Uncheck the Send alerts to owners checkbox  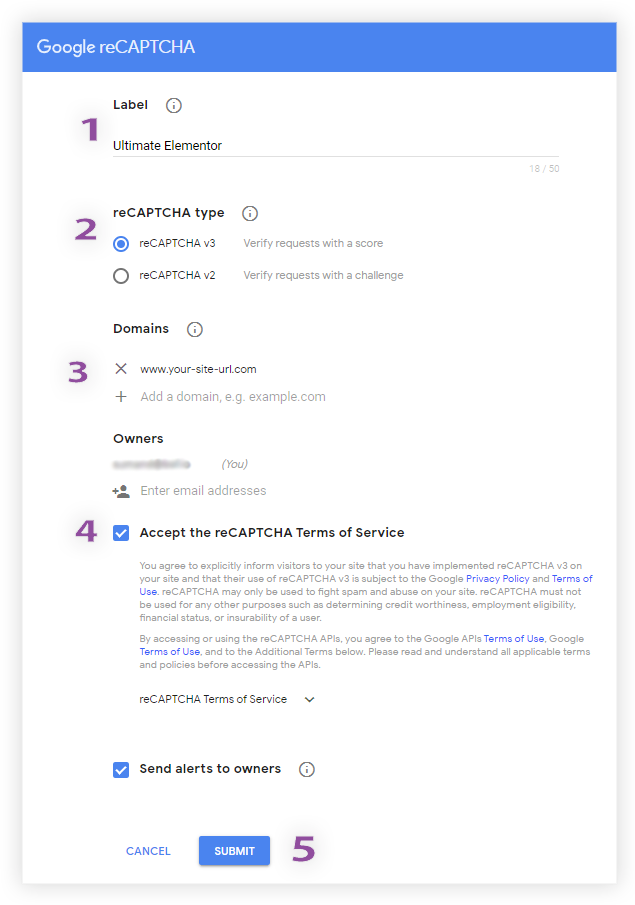121,770
